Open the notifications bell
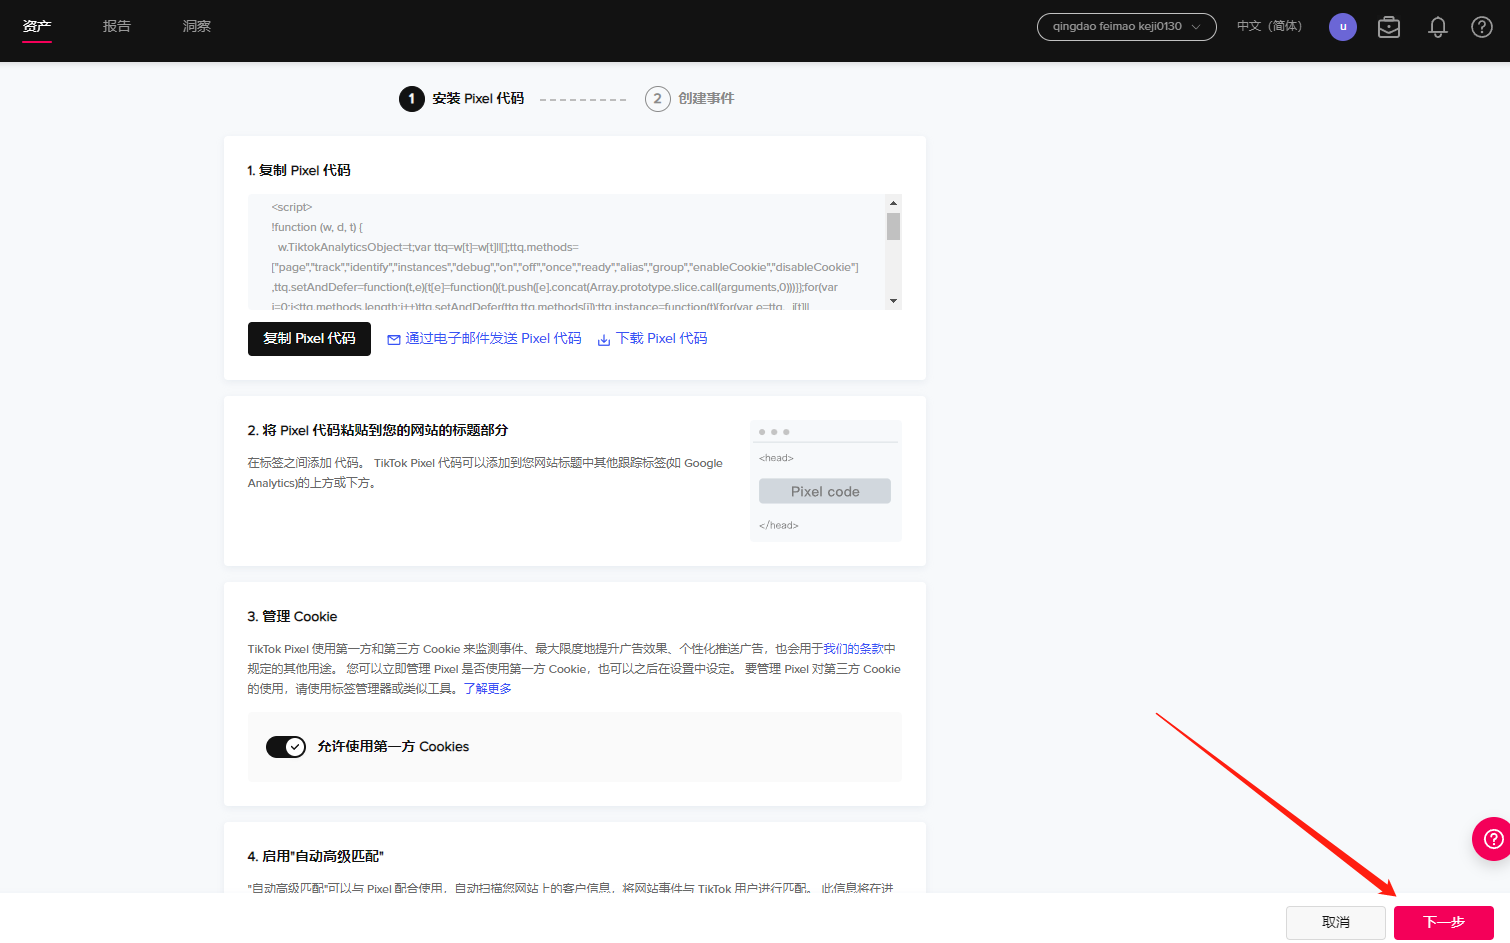The image size is (1510, 943). coord(1438,27)
